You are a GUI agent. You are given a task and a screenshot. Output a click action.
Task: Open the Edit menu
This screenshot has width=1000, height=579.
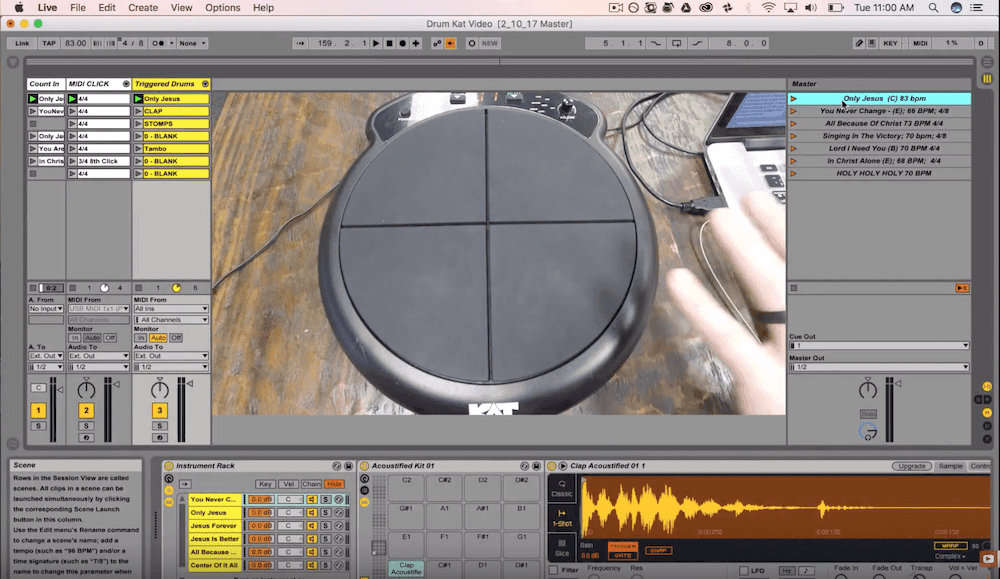click(107, 8)
